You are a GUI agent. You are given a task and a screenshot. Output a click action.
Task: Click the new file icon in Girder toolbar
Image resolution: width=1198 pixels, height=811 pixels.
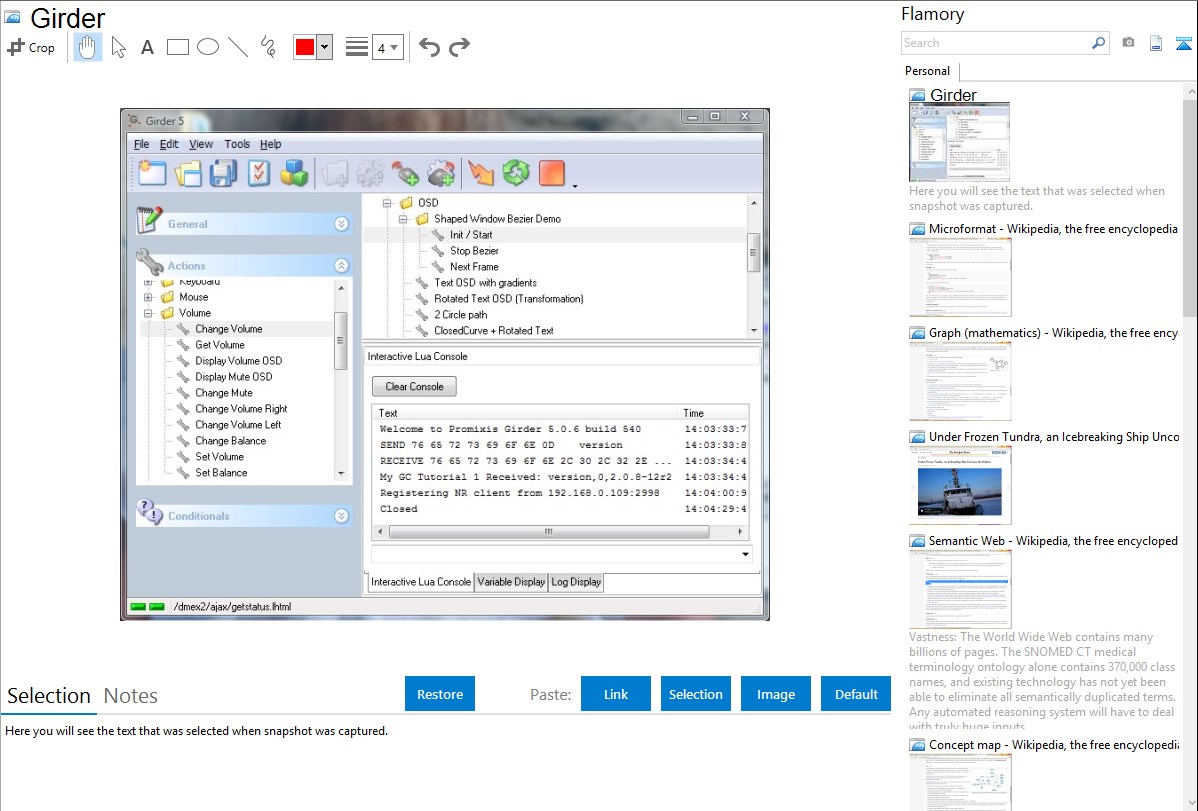(x=152, y=174)
